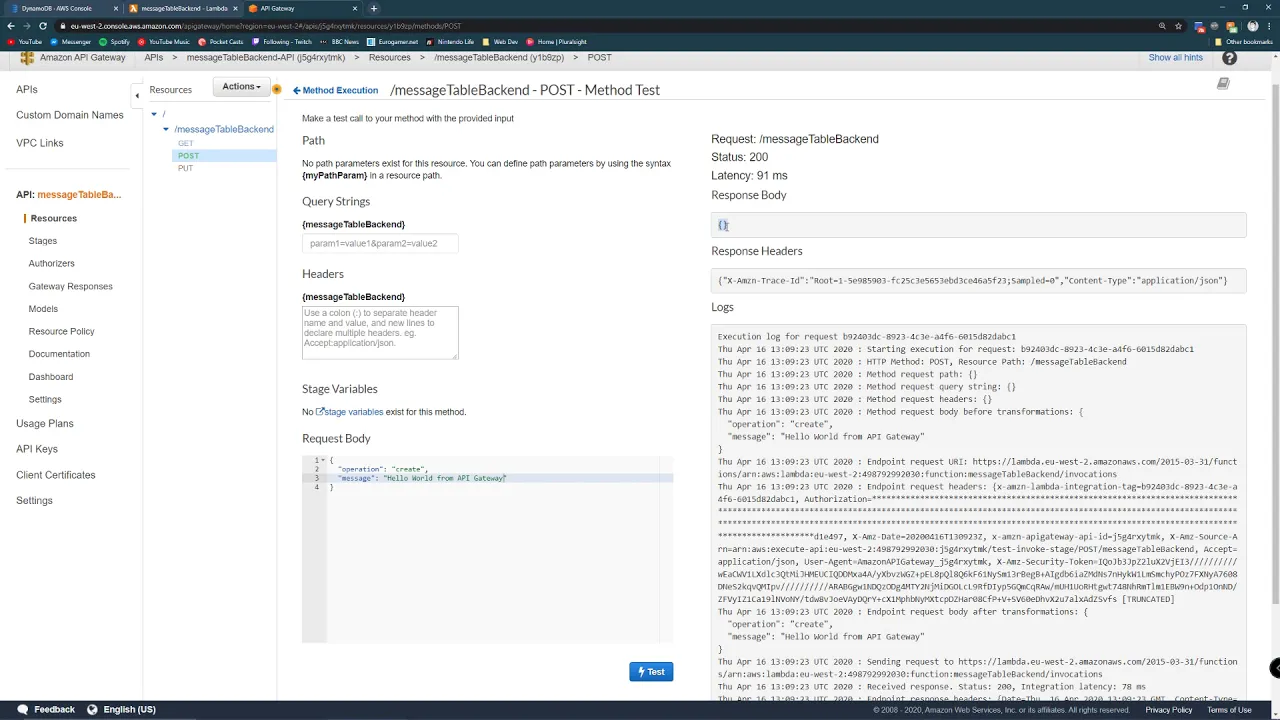
Task: Click the orange indicator dot beside Actions
Action: click(x=277, y=89)
